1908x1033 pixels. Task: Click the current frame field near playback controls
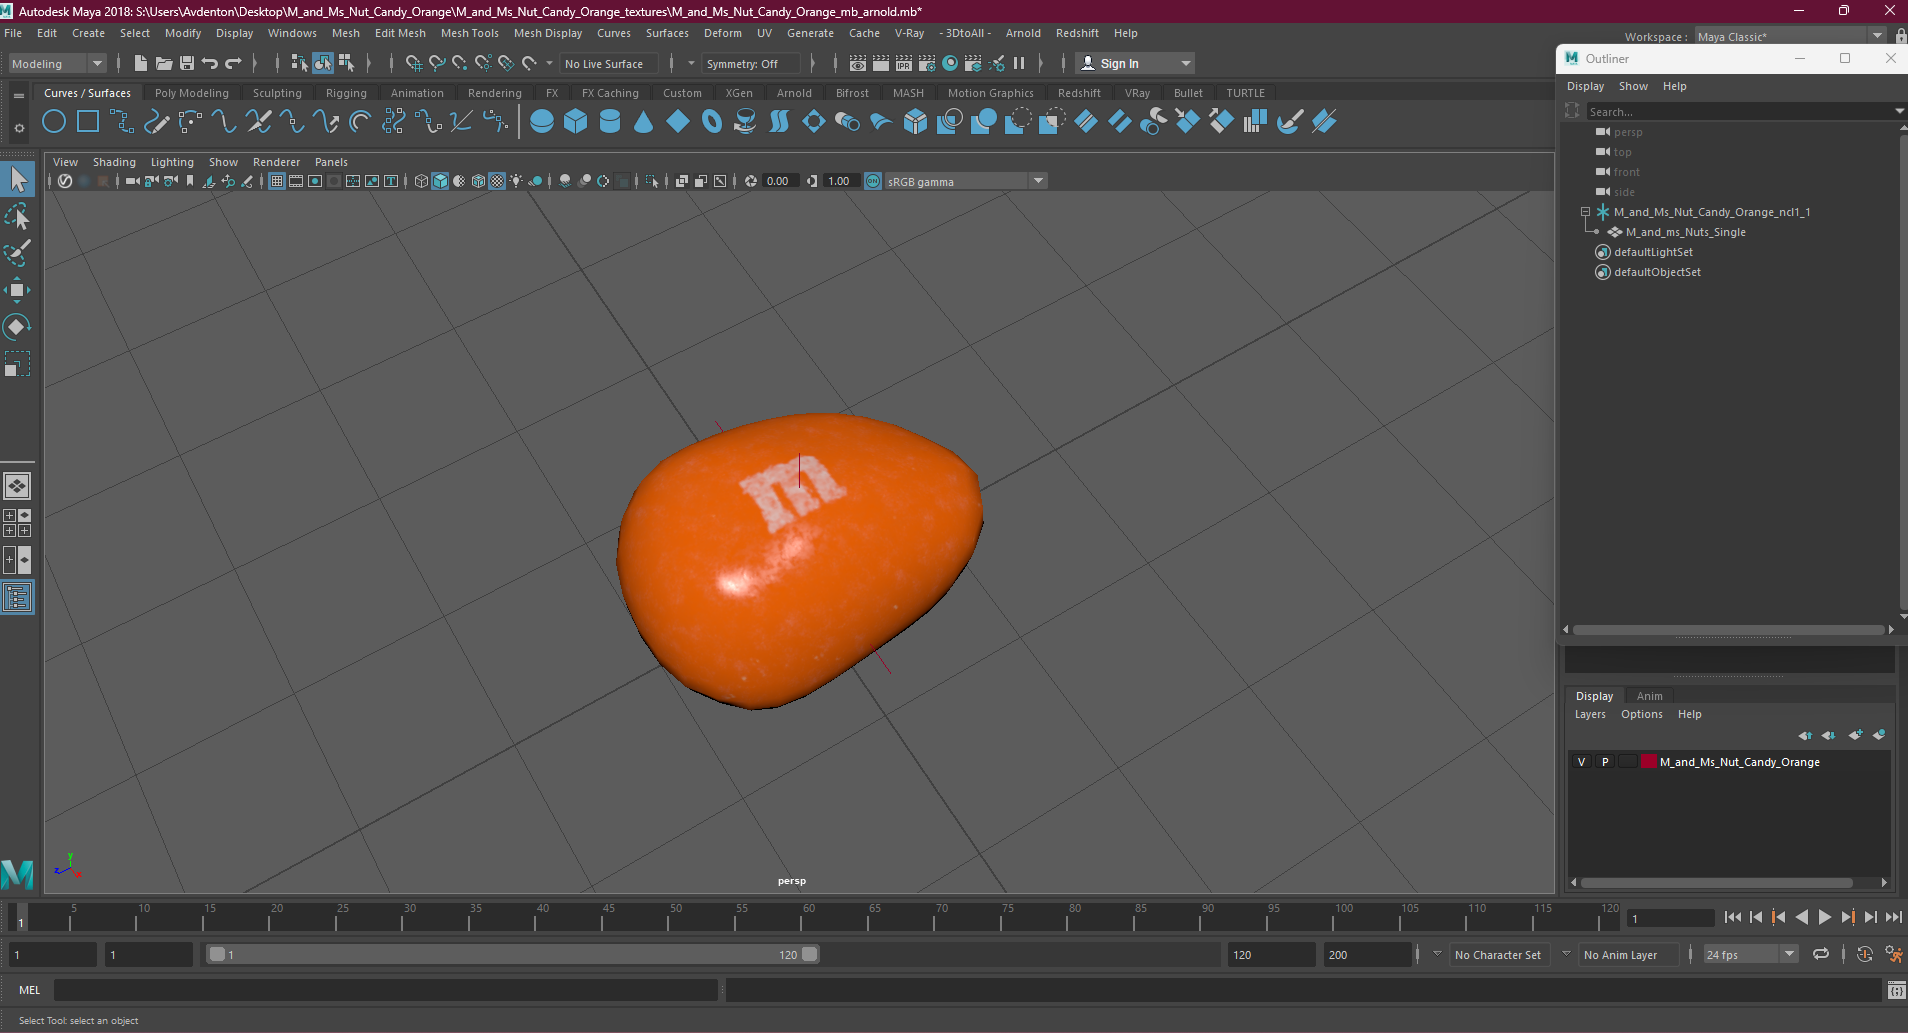click(1670, 918)
